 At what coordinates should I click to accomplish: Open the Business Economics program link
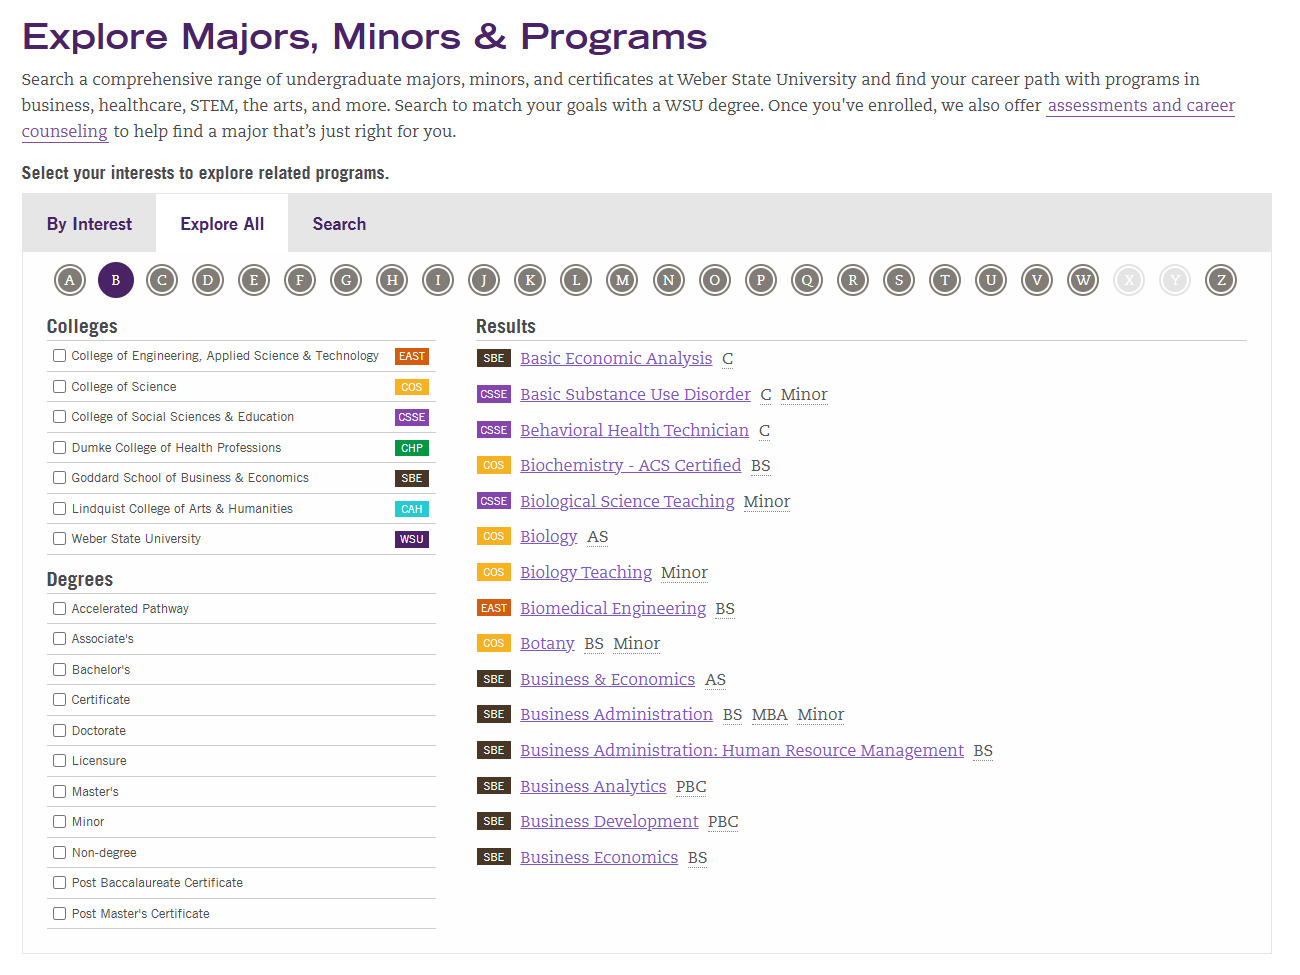(599, 857)
